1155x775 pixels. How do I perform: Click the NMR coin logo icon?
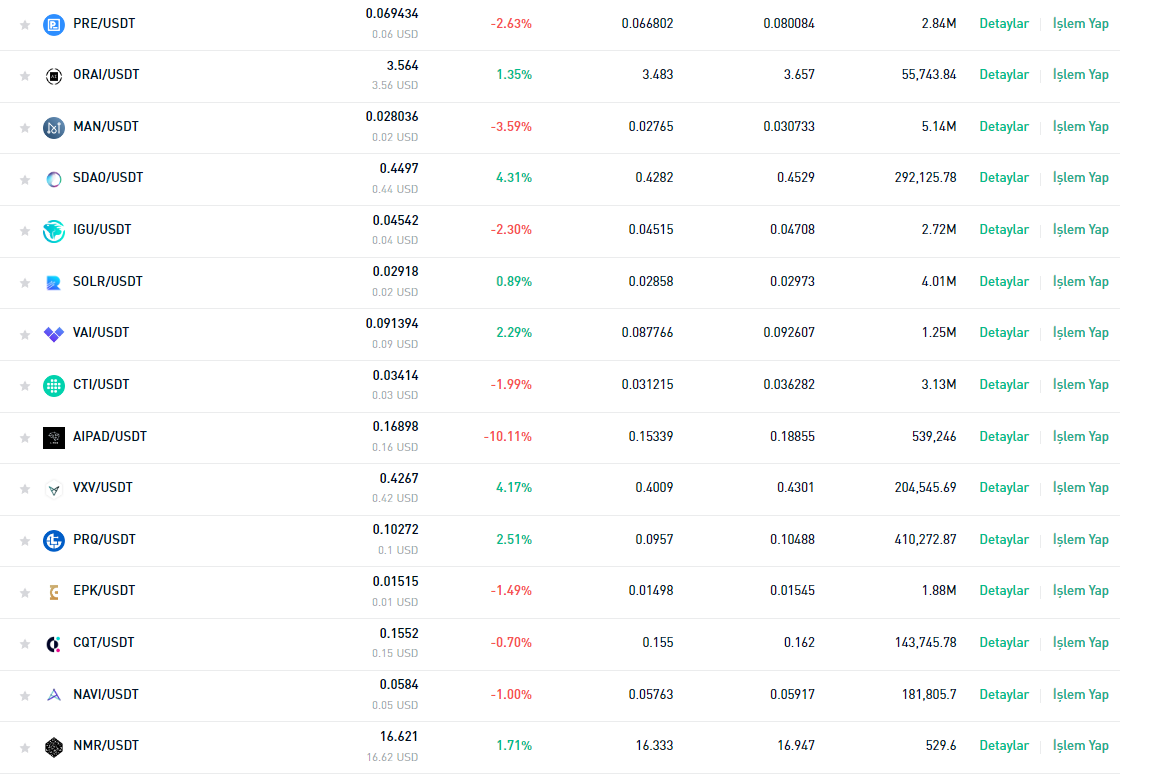tap(54, 747)
